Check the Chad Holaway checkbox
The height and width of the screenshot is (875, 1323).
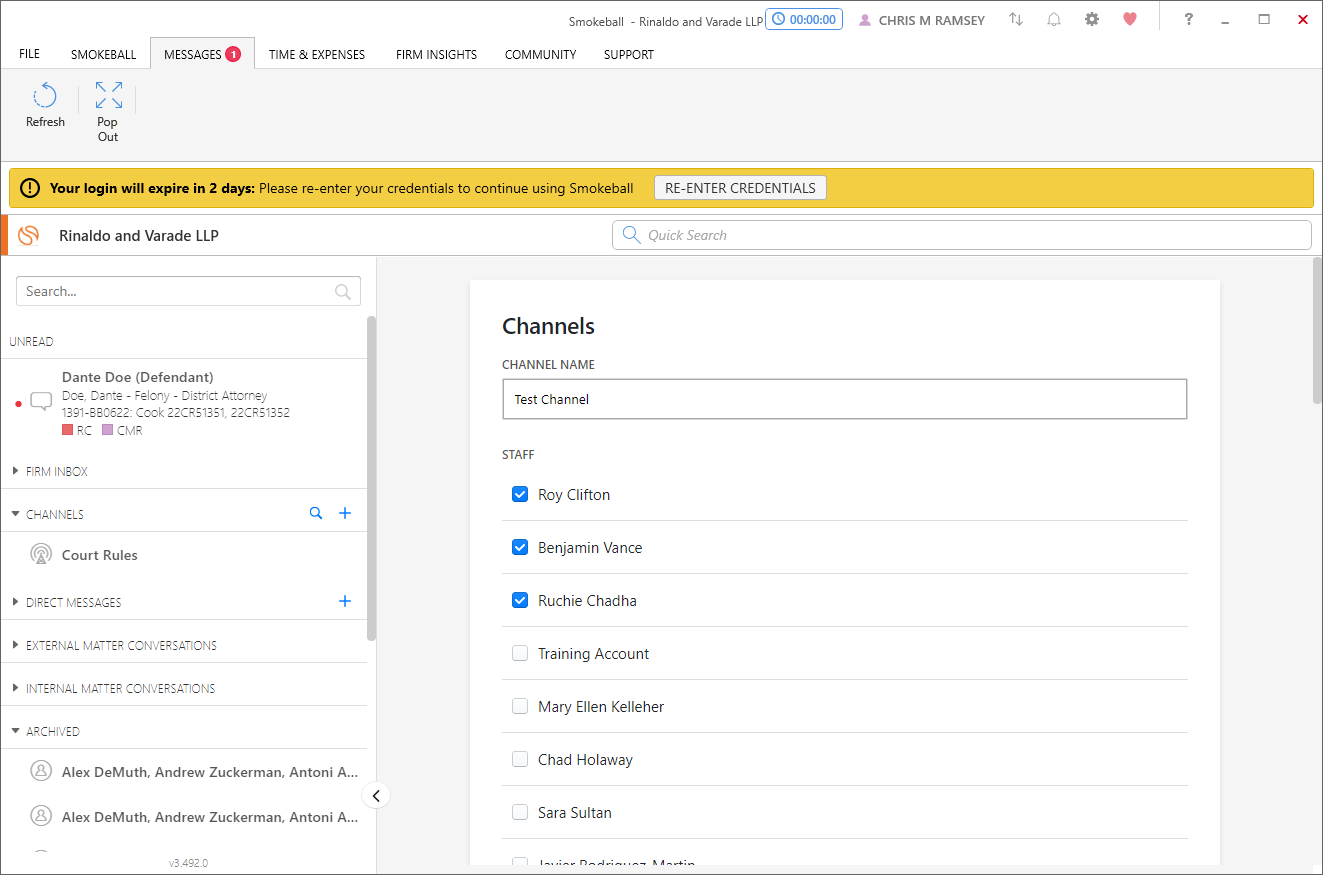[x=520, y=759]
